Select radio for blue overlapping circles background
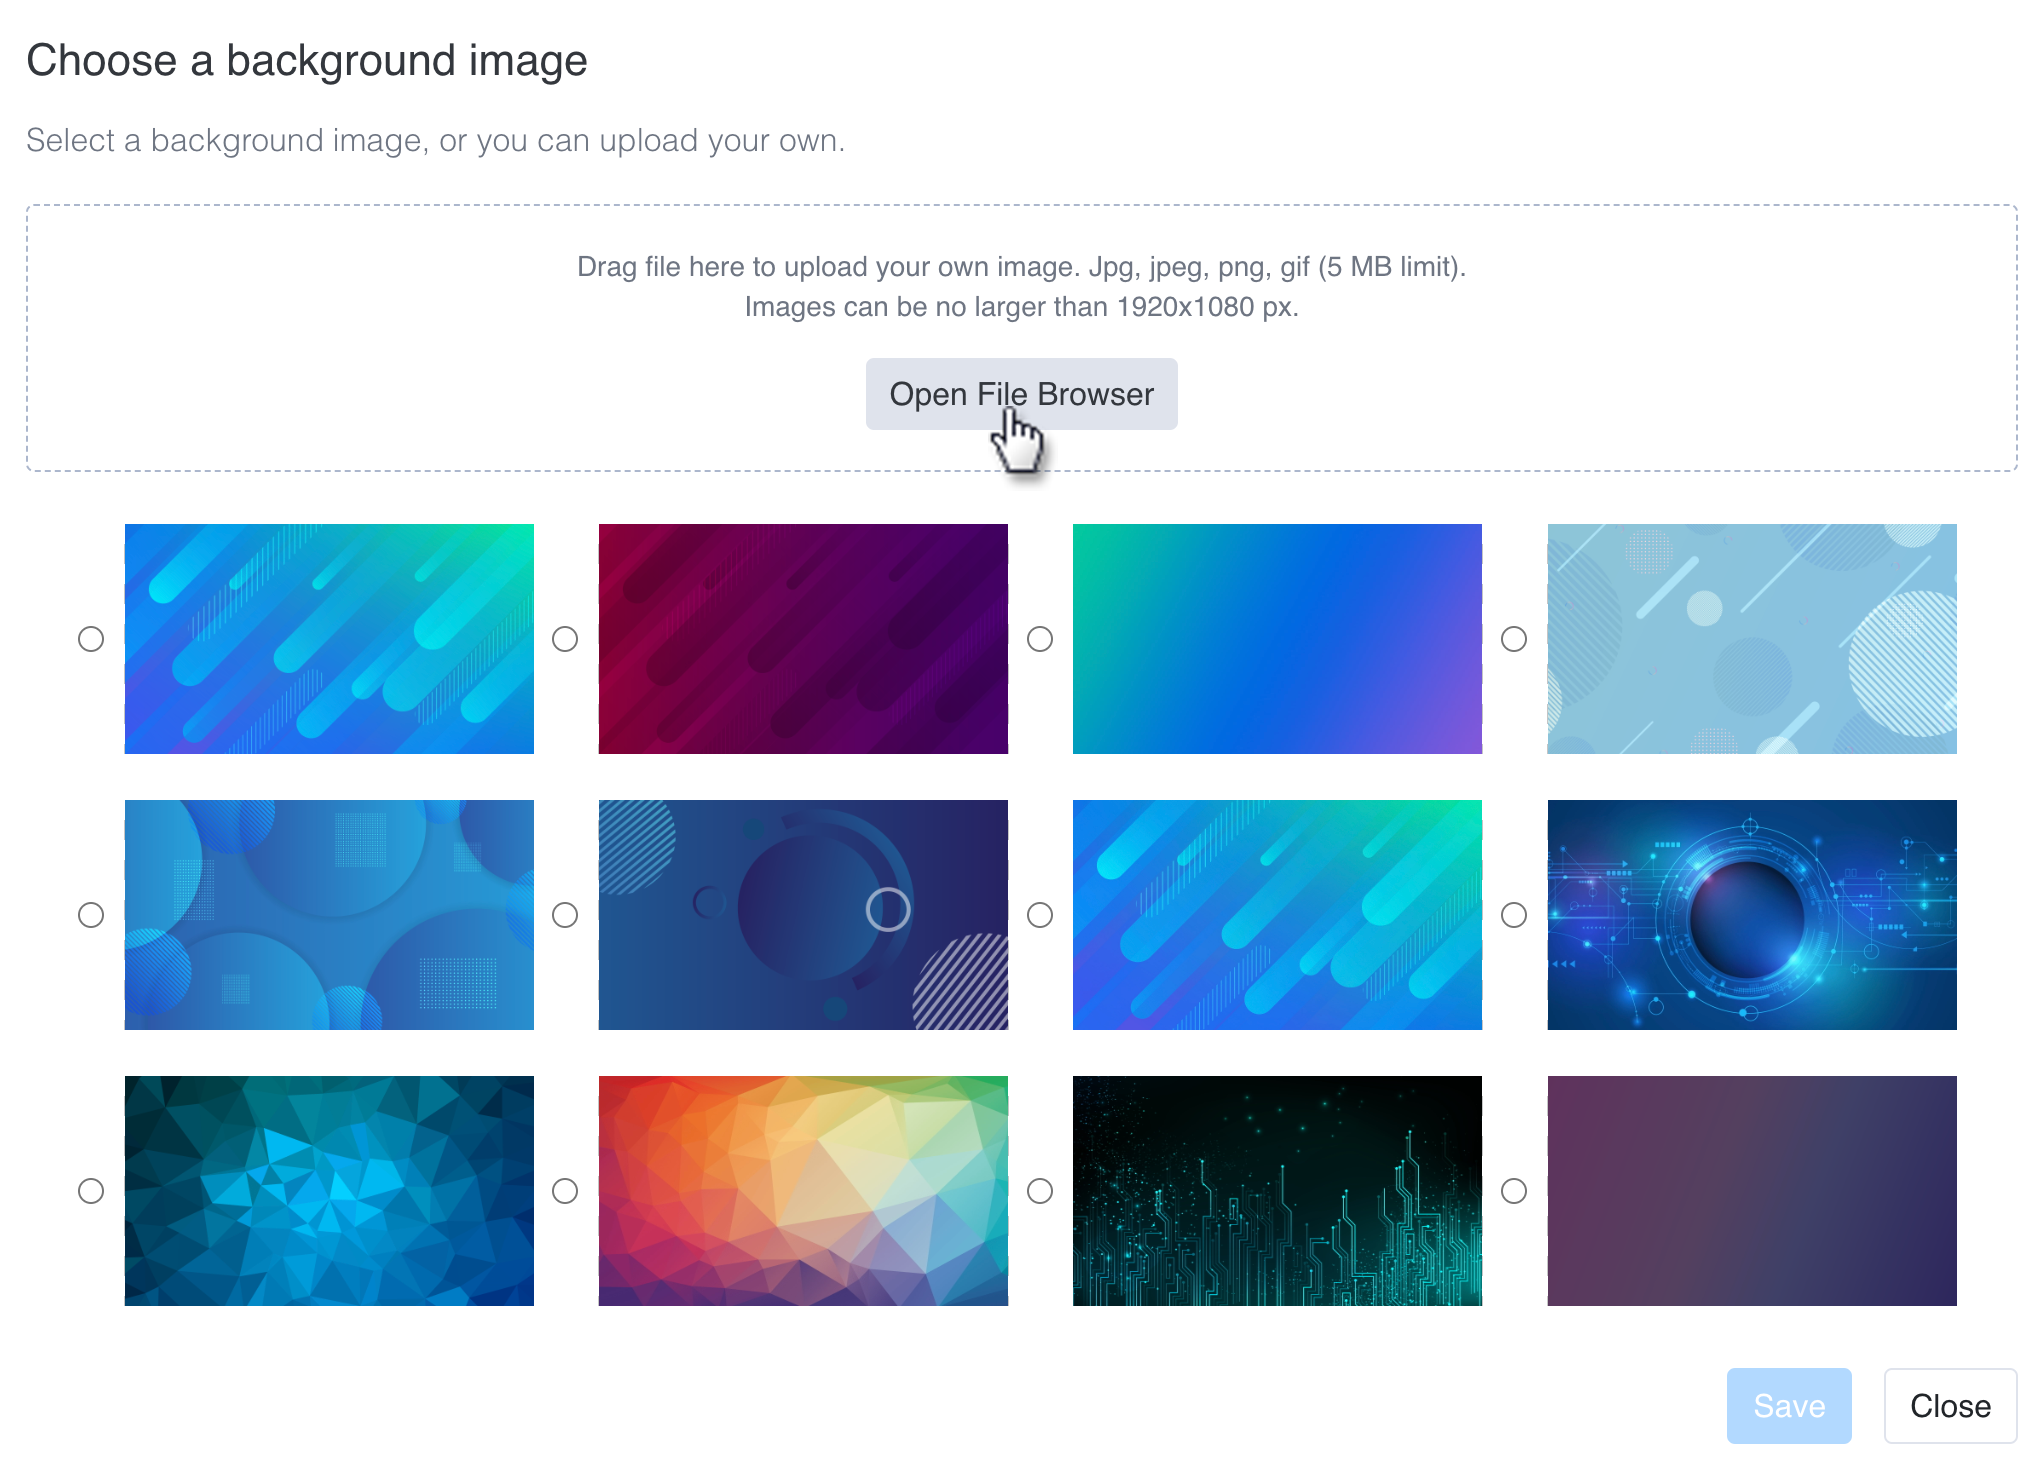The height and width of the screenshot is (1468, 2040). click(91, 915)
